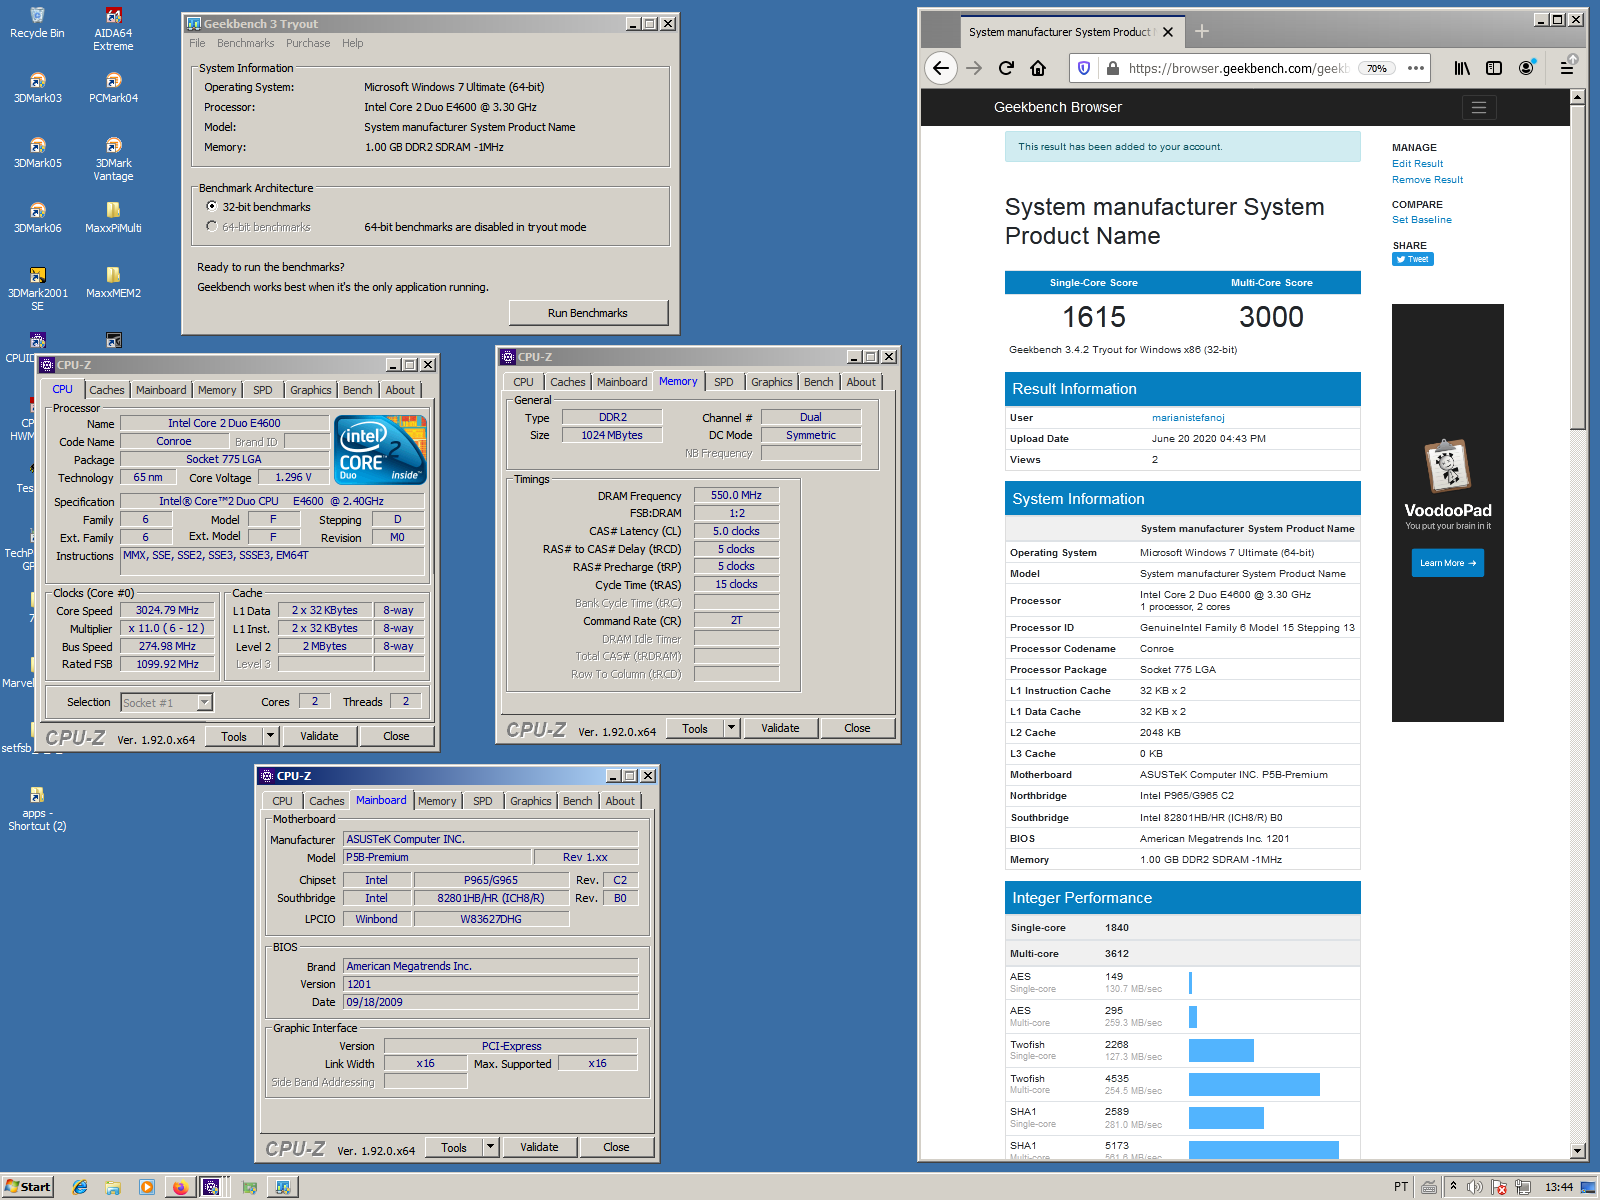Go back in Firefox
The height and width of the screenshot is (1200, 1600).
coord(940,68)
